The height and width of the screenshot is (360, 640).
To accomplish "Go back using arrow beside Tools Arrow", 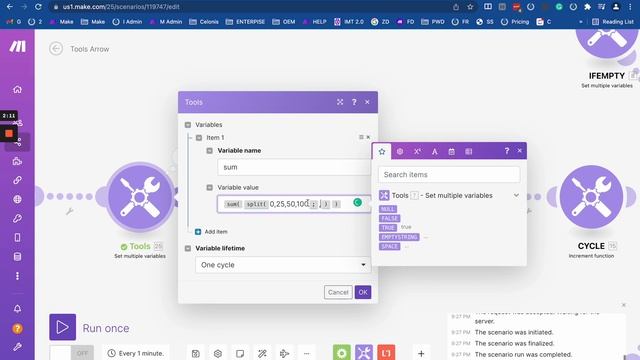I will [56, 49].
